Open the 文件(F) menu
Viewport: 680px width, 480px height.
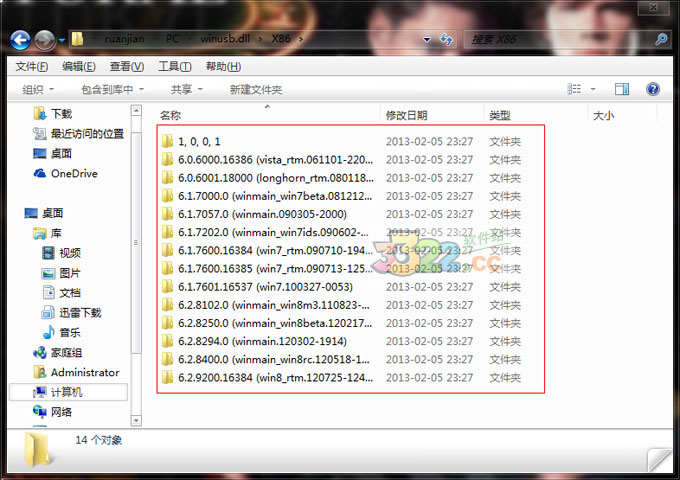32,66
